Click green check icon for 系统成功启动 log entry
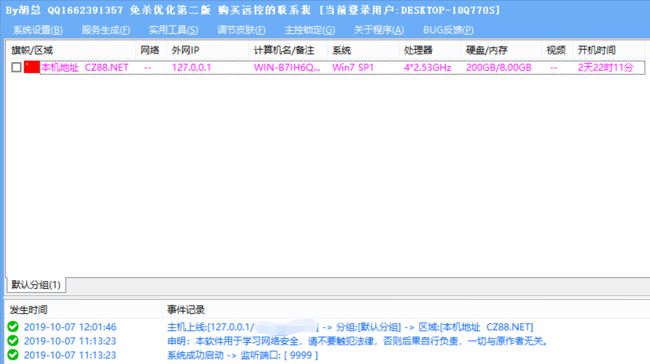Viewport: 650px width, 364px height. [x=13, y=355]
